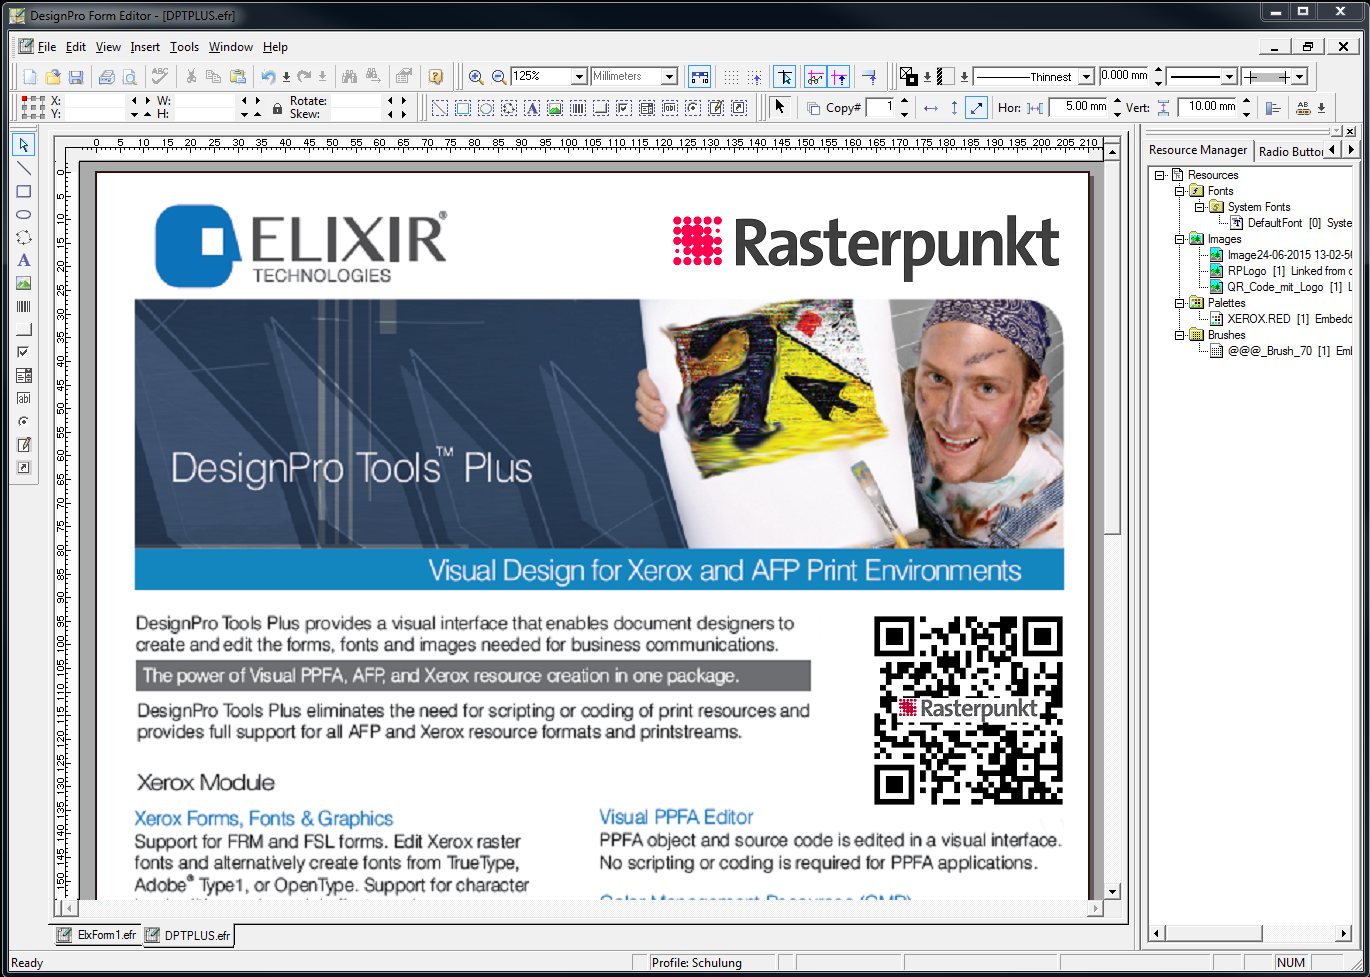Screen dimensions: 1370x977
Task: Collapse the Palettes tree node
Action: [1180, 303]
